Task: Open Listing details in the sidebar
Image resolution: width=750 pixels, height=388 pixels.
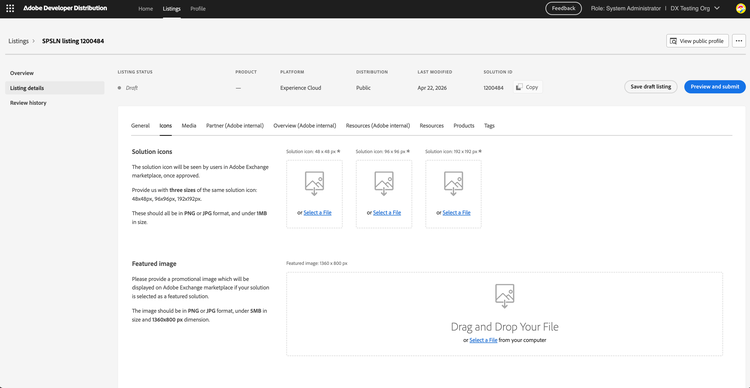Action: (x=55, y=88)
